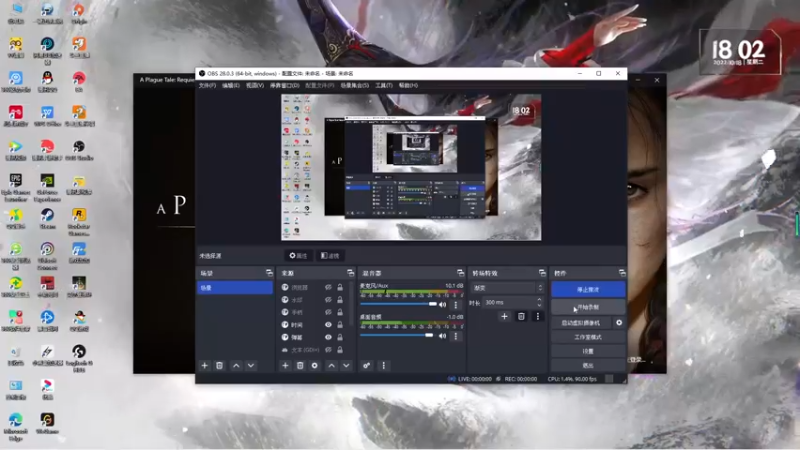Pop out the 场景 dock panel

coord(269,273)
